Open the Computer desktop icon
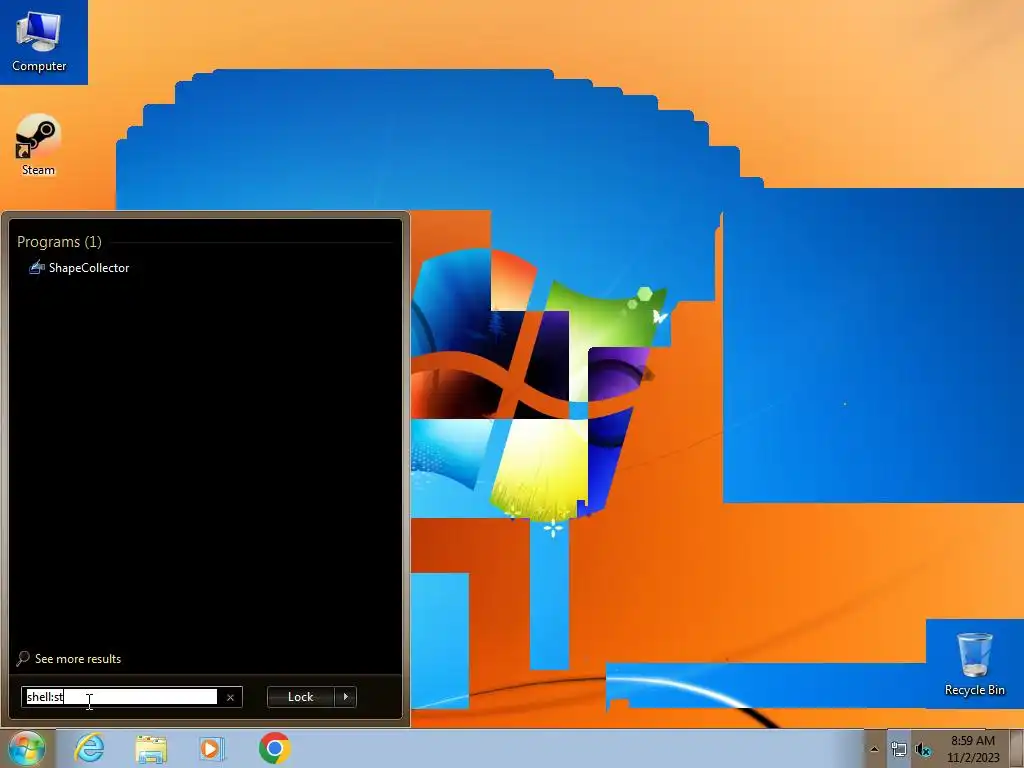Screen dimensions: 1024x768 tap(39, 40)
